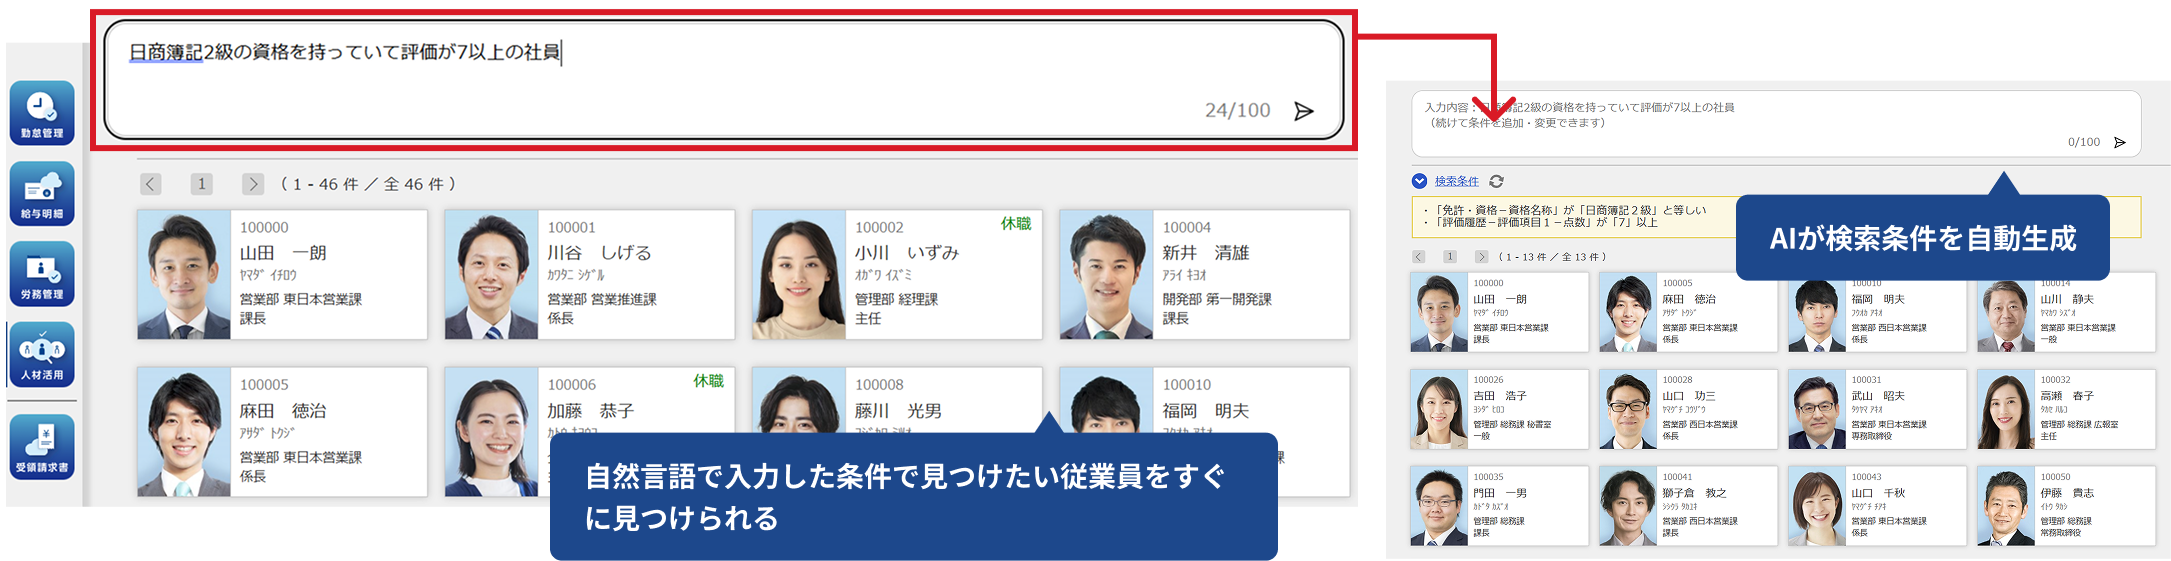Open 武山 昭夫 employee card

pyautogui.click(x=1877, y=409)
